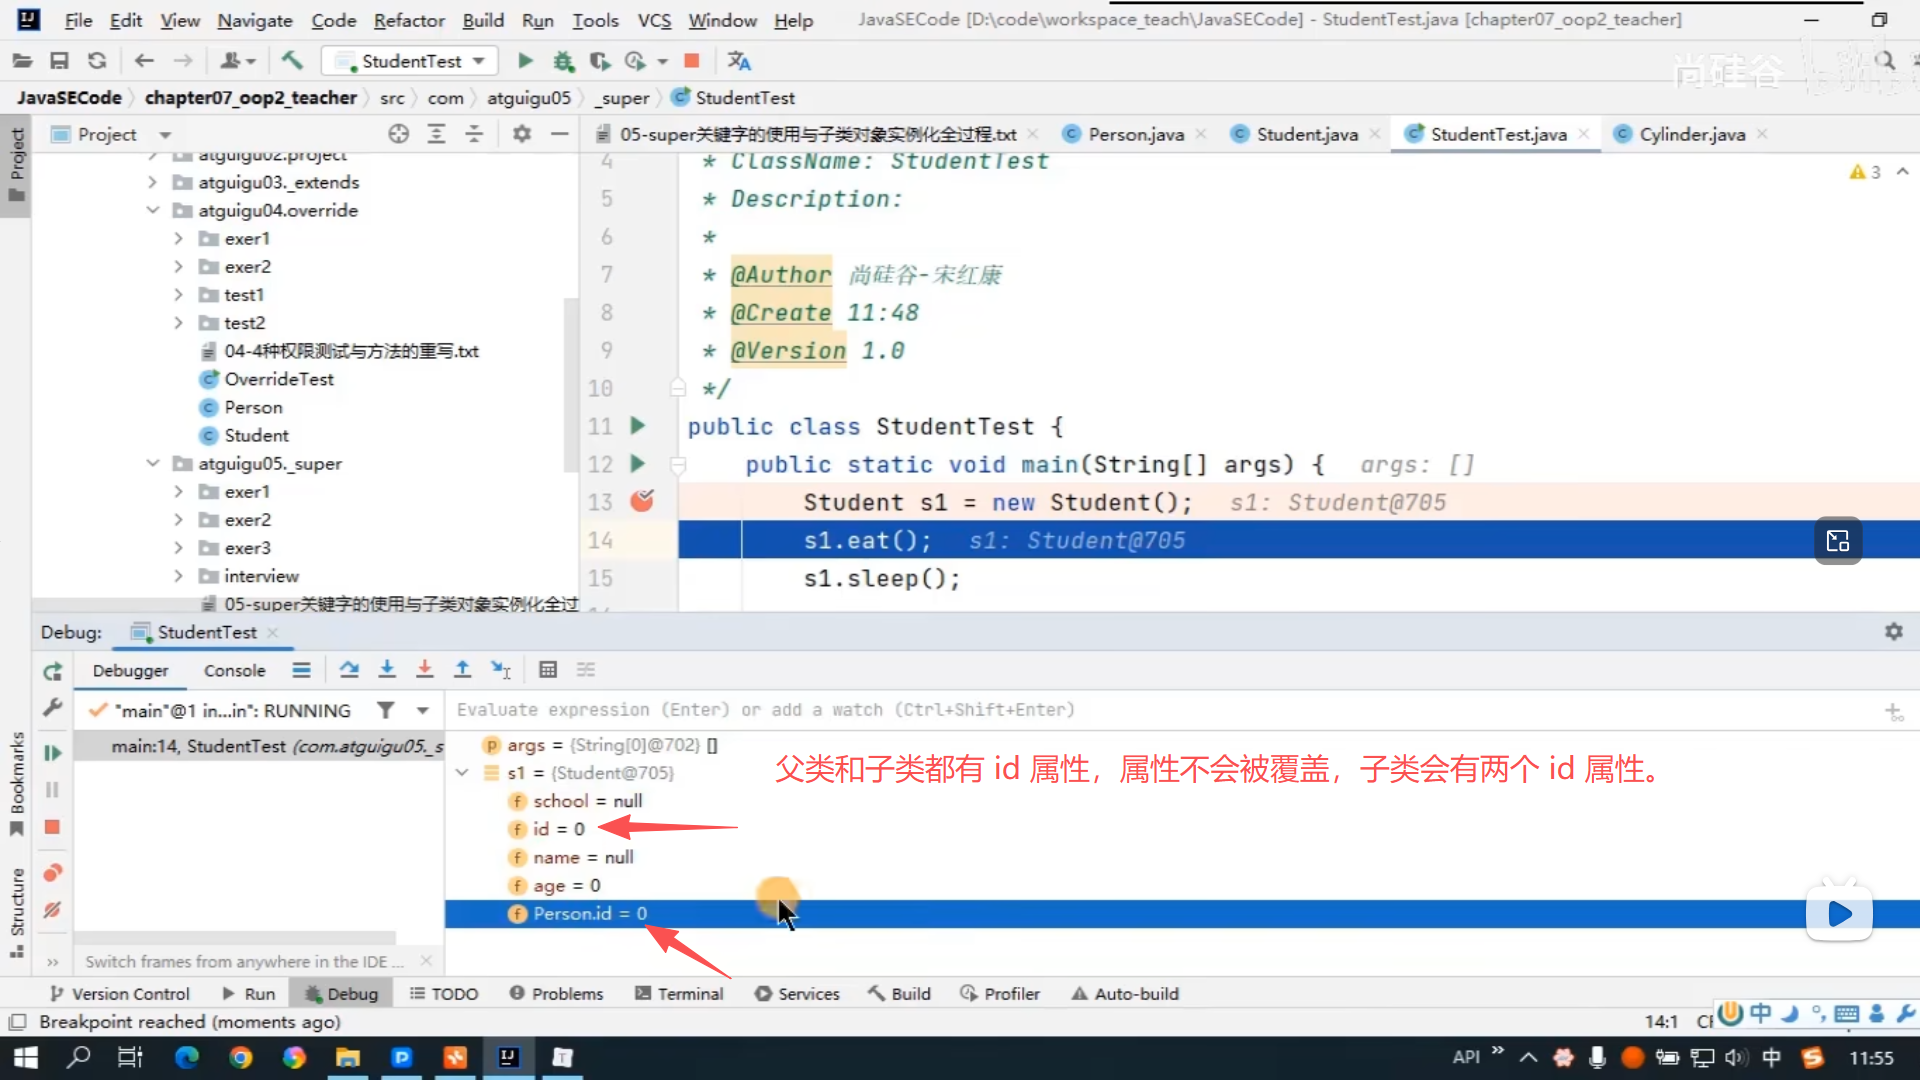Open the Terminal tool window
Screen dimensions: 1920x1080
[679, 993]
